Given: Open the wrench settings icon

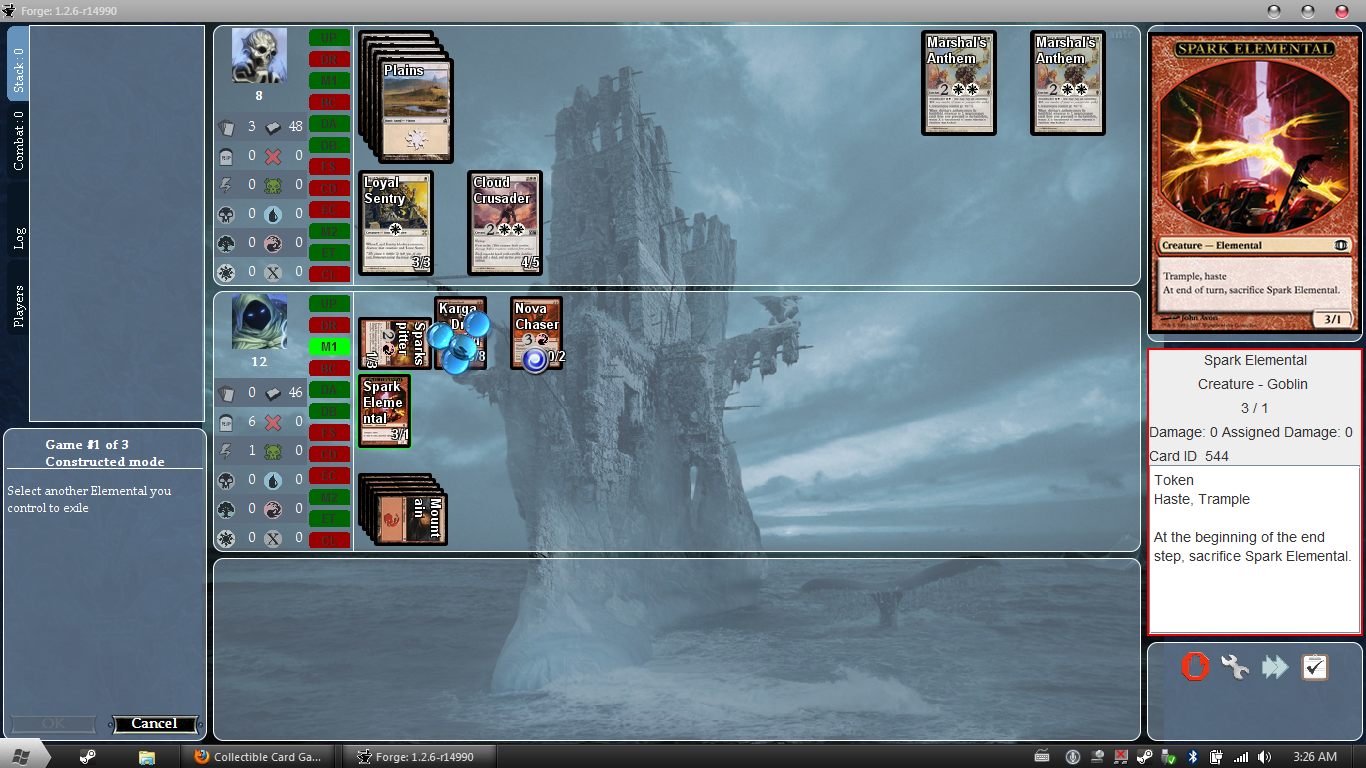Looking at the screenshot, I should (1235, 667).
